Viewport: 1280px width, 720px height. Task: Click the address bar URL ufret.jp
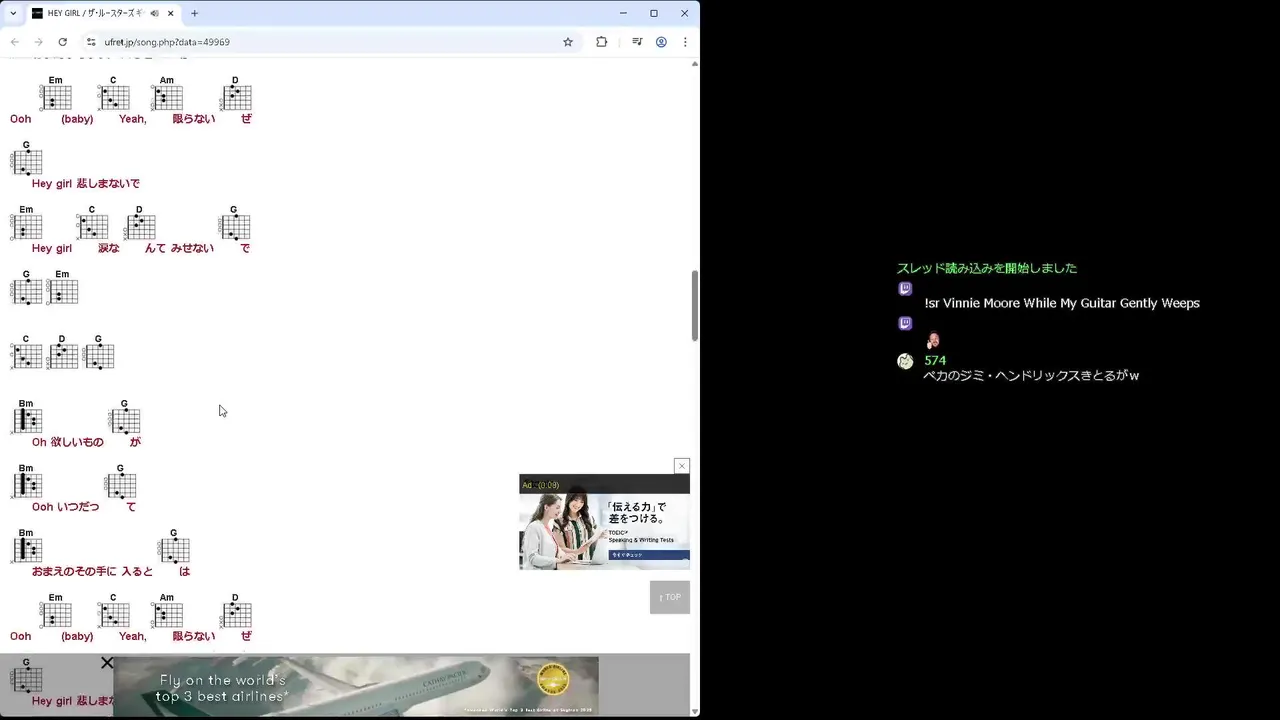(167, 42)
